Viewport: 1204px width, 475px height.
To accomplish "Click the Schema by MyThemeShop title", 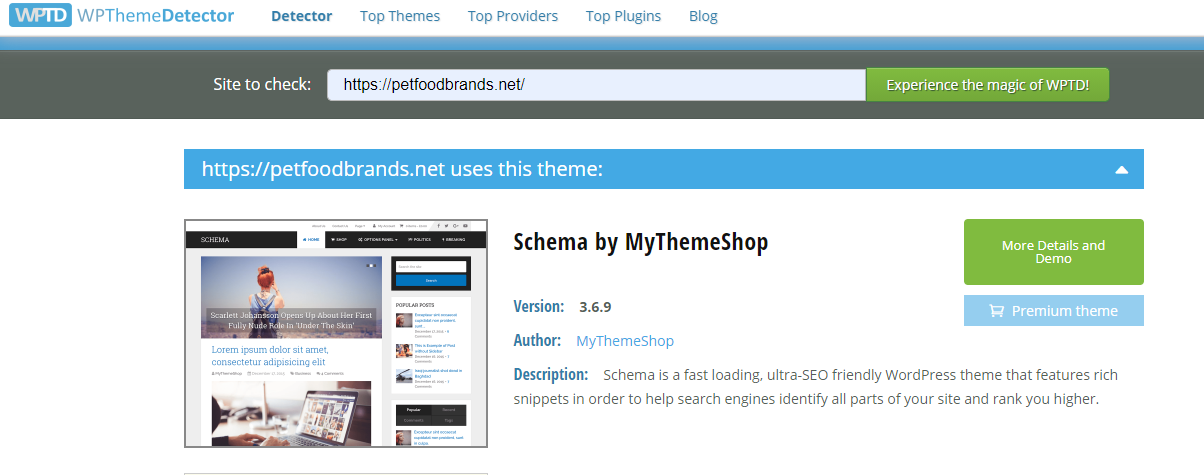I will [640, 242].
